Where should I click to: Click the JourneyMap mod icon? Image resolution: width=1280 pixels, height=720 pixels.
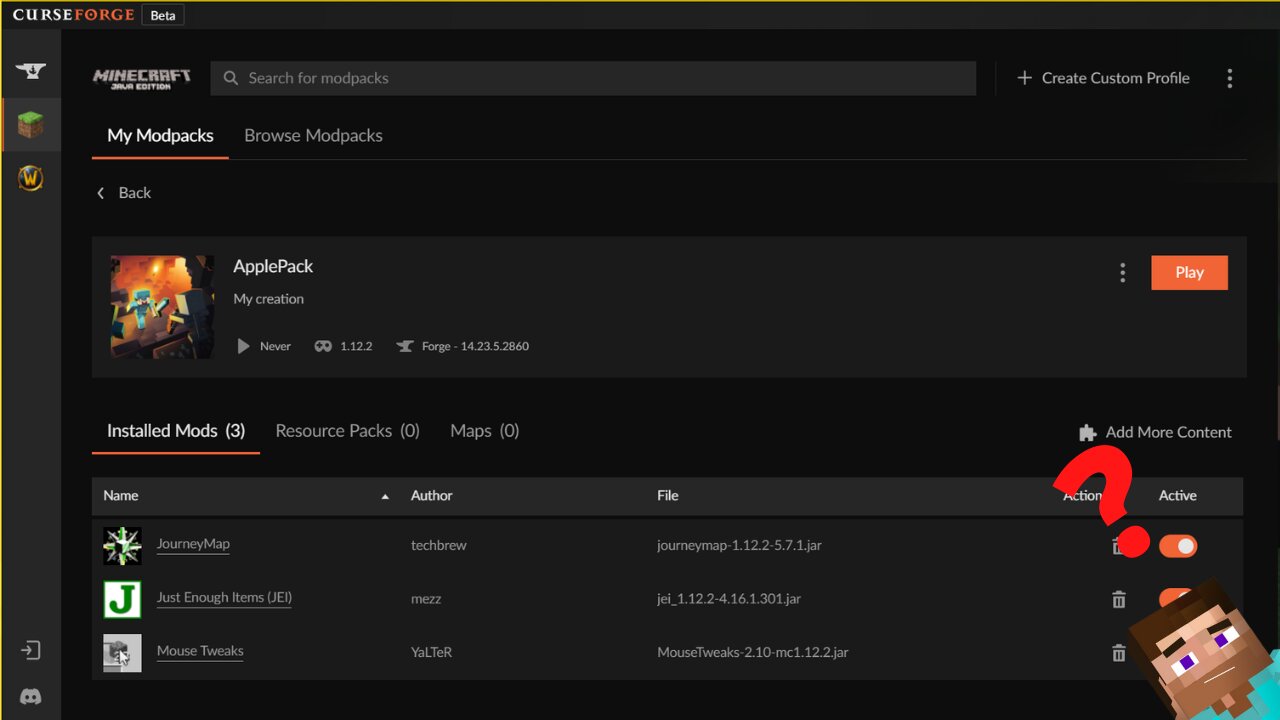pos(122,546)
